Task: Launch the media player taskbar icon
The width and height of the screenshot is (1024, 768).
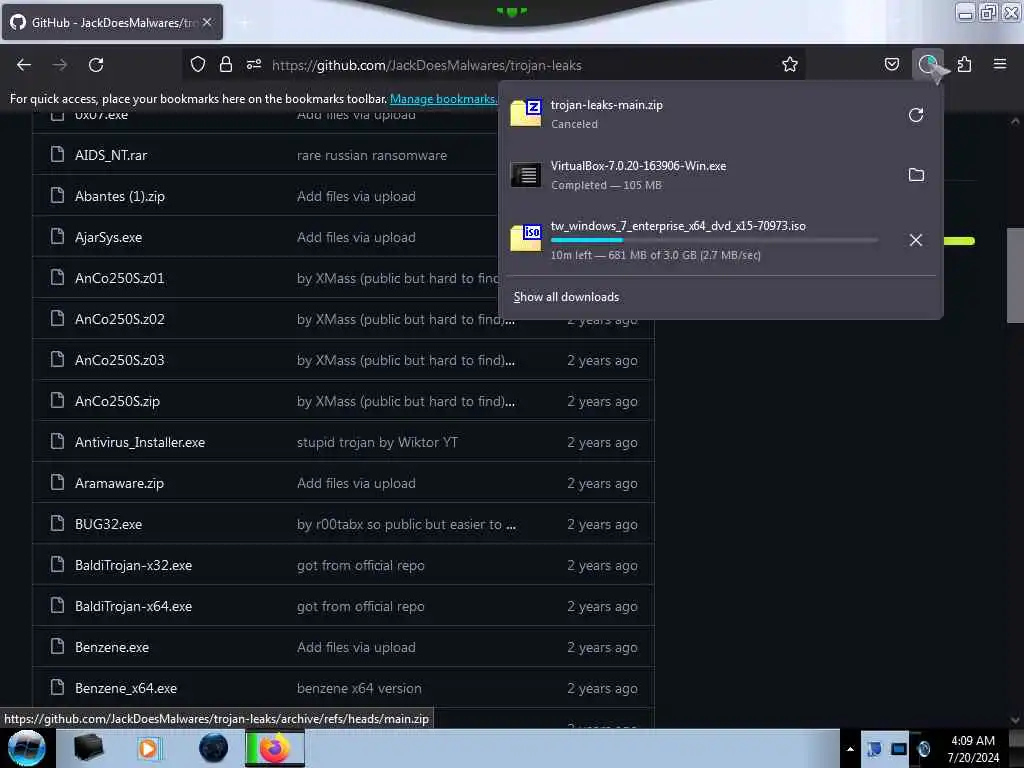Action: [148, 748]
